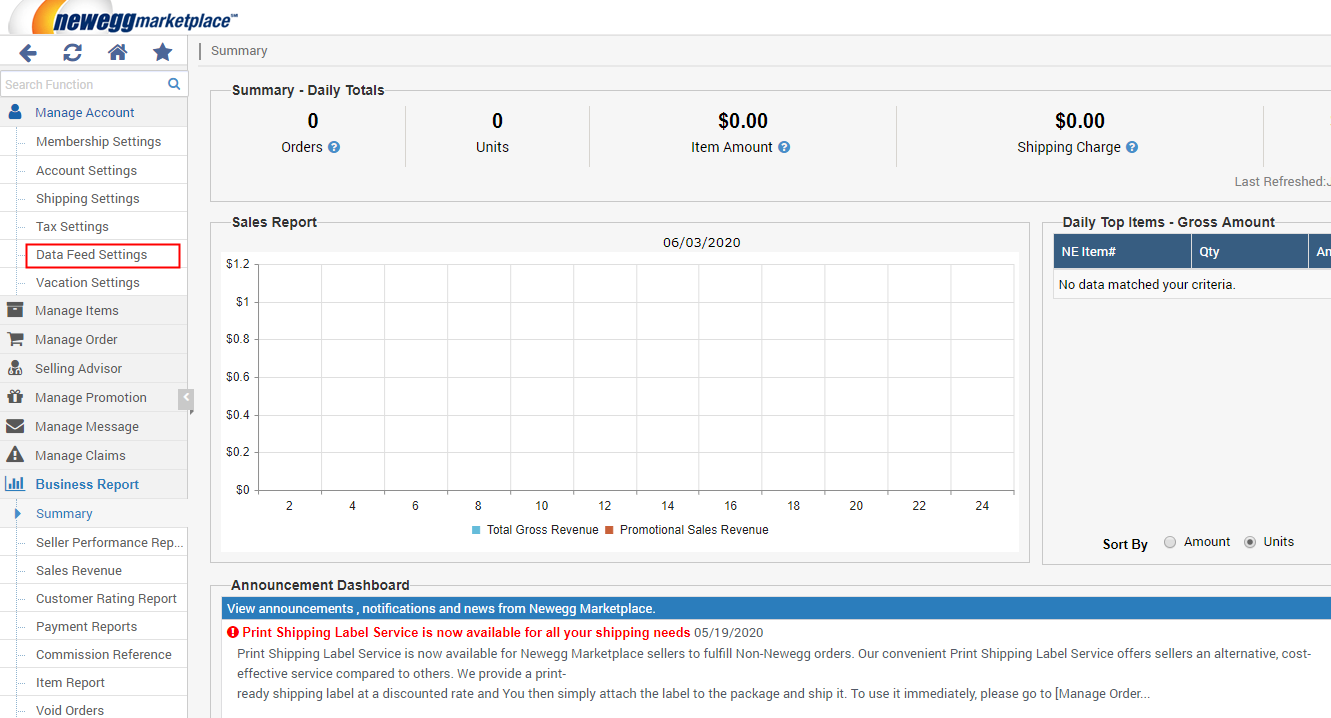
Task: Click the Newegg Marketplace logo
Action: click(125, 17)
